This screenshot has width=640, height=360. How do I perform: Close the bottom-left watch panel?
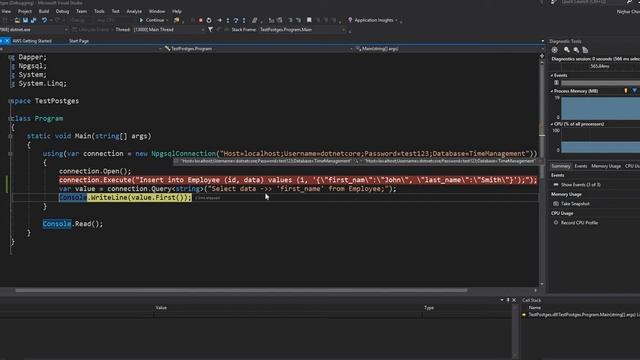point(514,300)
